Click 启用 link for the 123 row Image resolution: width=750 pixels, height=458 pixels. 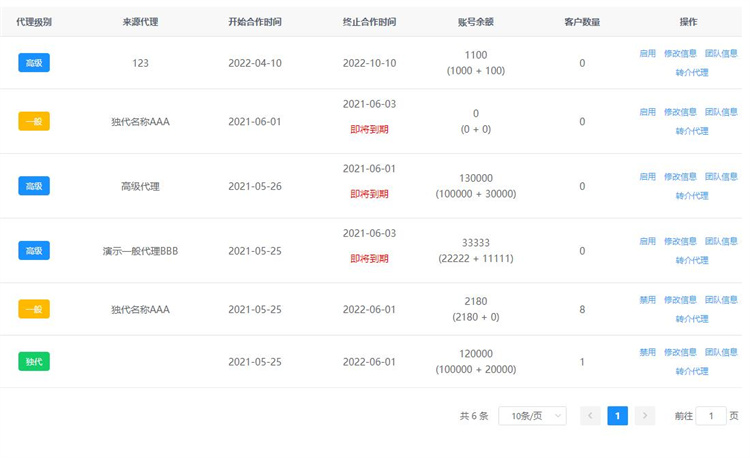pyautogui.click(x=648, y=54)
